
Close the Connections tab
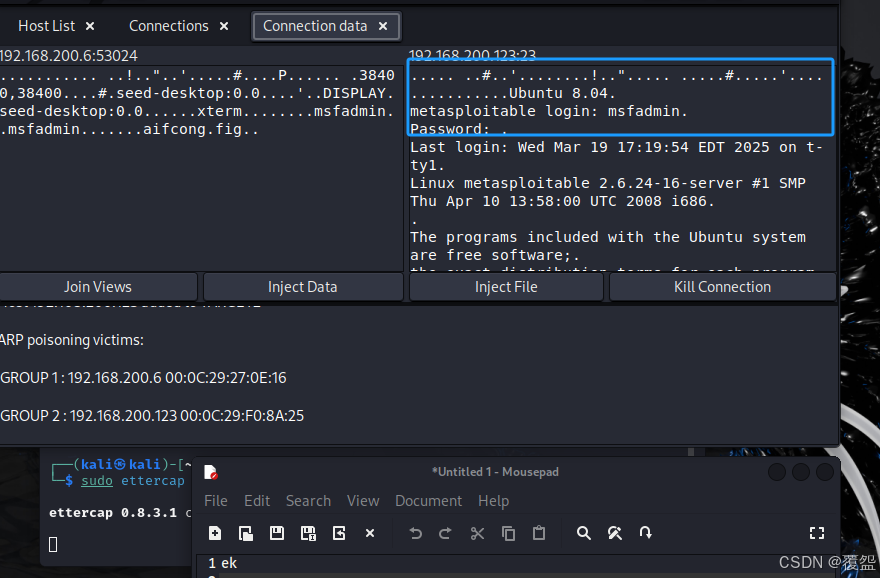[x=224, y=26]
